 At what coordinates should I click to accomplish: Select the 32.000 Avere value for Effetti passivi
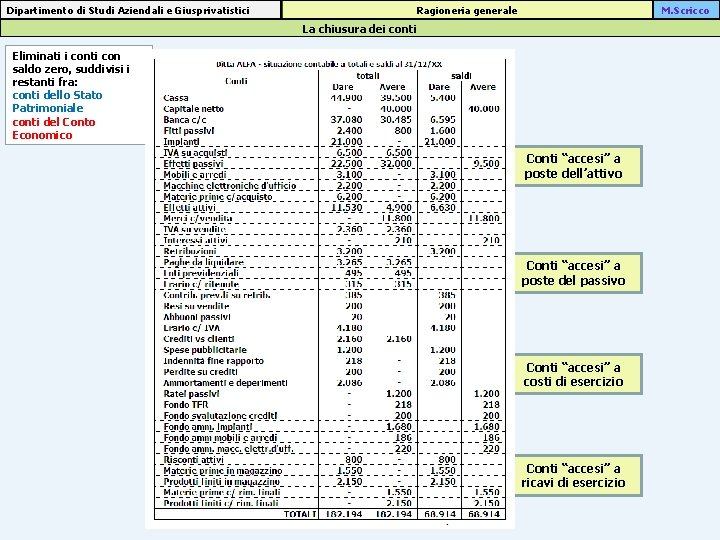[x=396, y=164]
